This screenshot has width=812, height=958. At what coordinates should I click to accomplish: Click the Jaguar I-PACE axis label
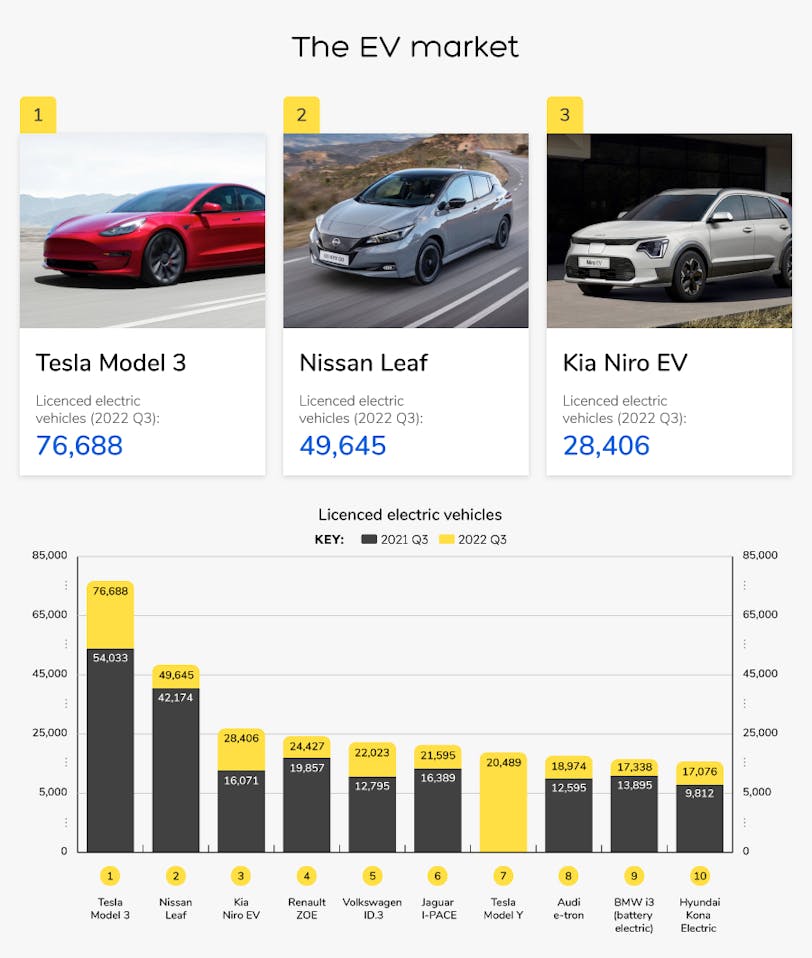[437, 908]
